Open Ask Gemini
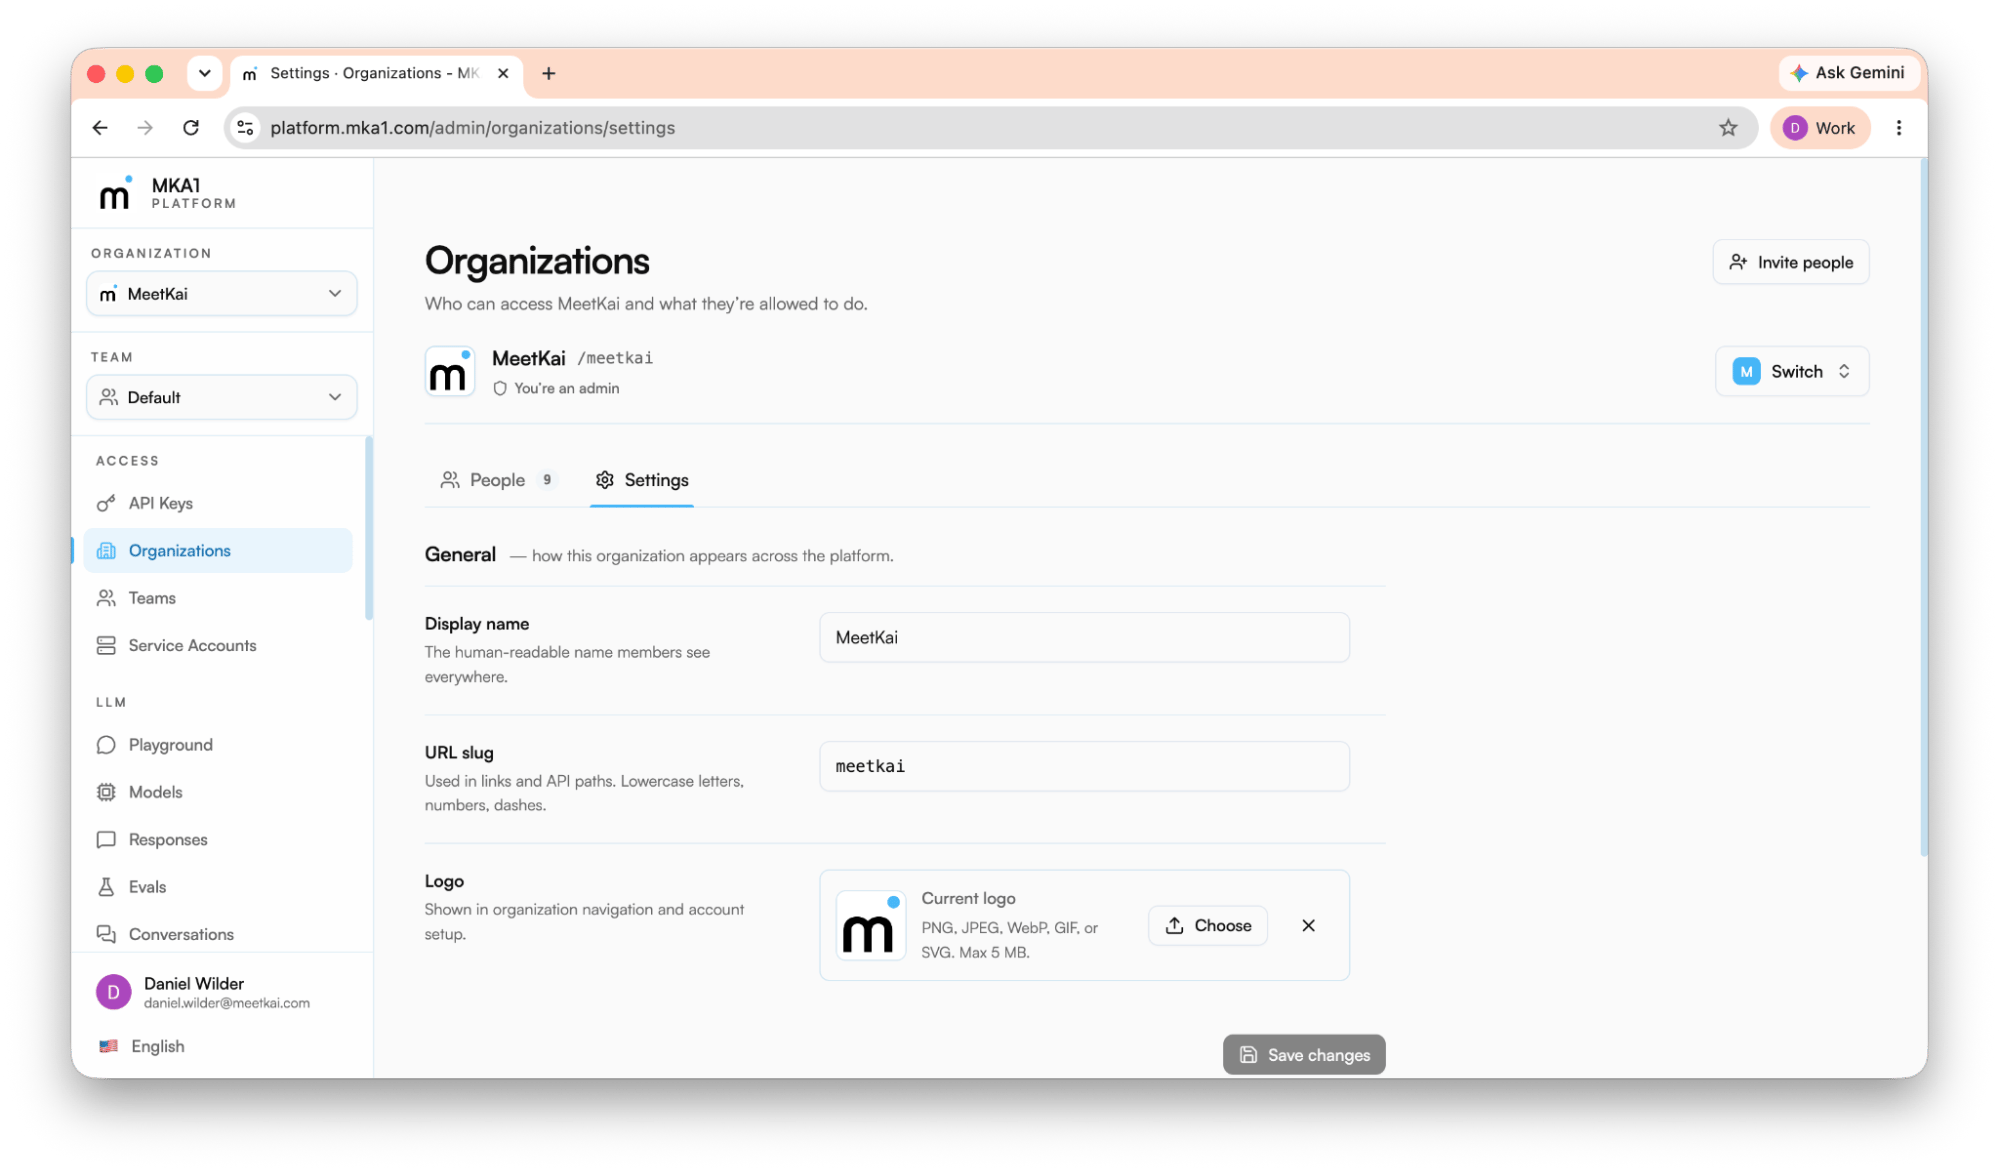 pyautogui.click(x=1848, y=72)
